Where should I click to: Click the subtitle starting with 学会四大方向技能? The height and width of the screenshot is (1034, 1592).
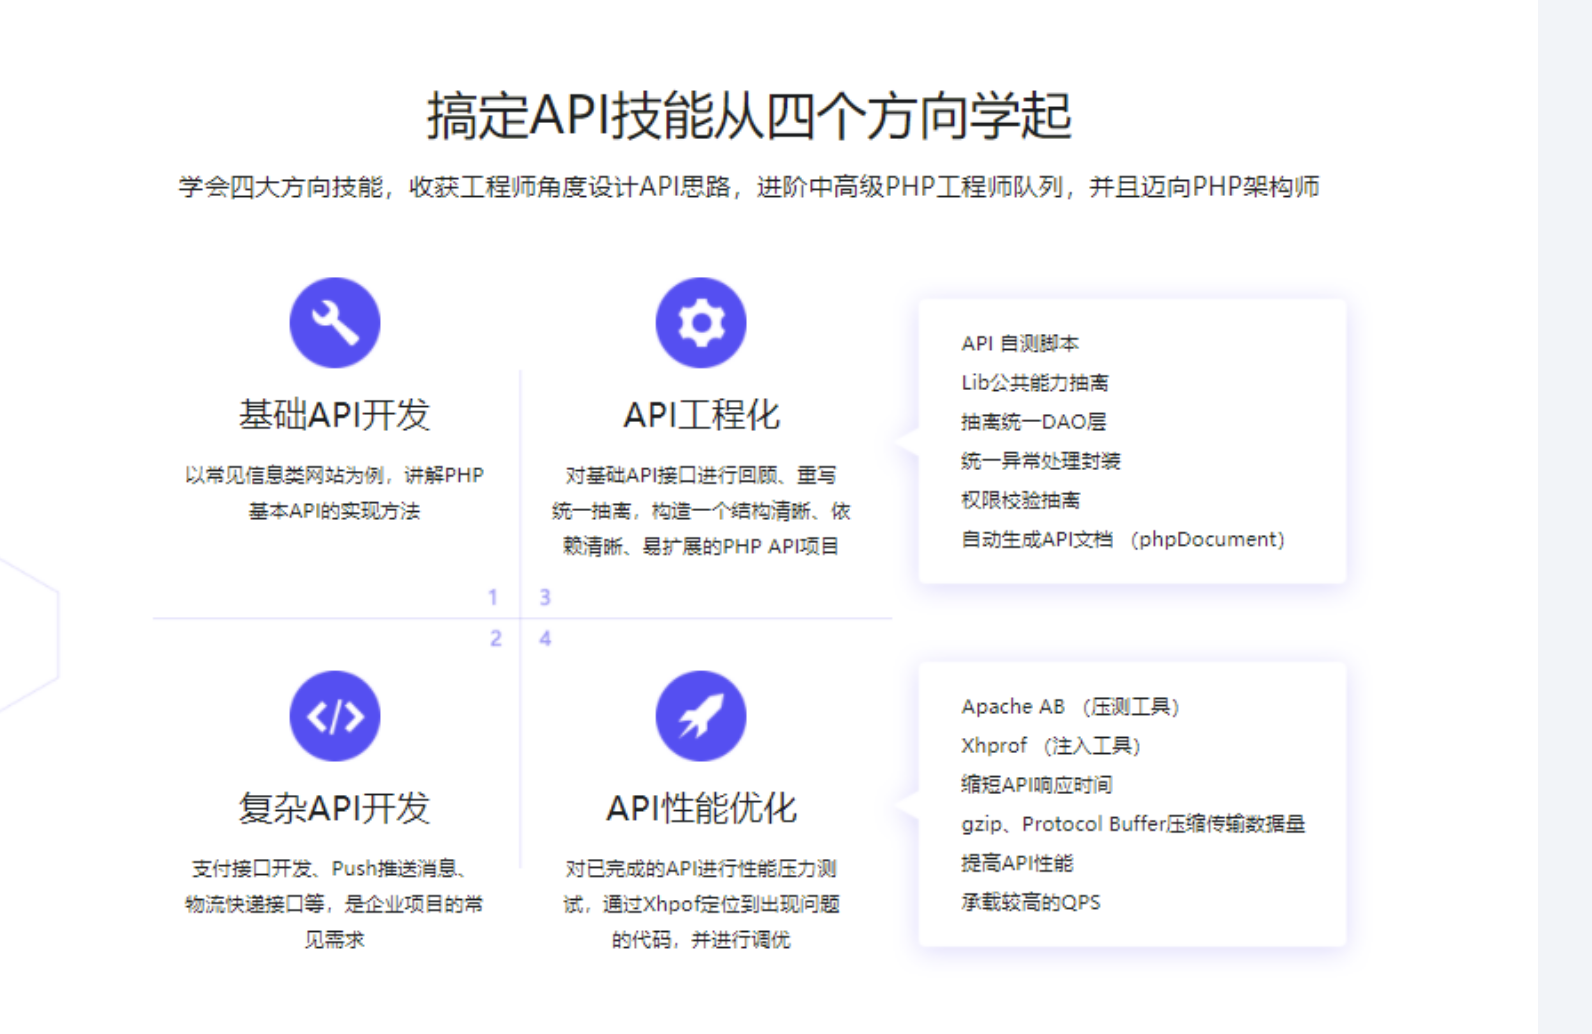749,187
